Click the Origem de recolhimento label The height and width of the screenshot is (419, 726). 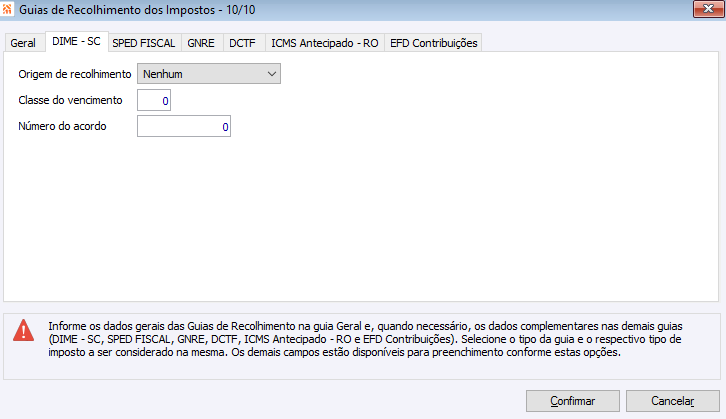tap(75, 74)
